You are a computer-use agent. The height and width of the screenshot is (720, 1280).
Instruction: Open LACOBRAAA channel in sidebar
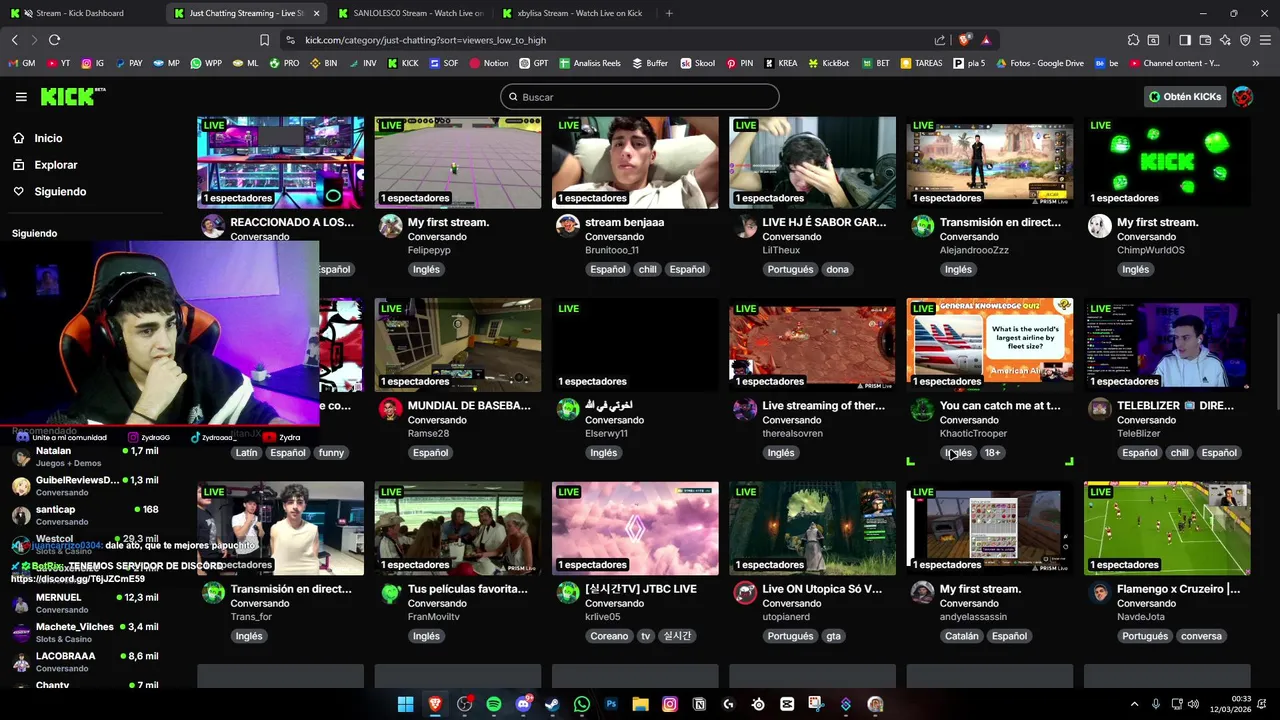84,661
